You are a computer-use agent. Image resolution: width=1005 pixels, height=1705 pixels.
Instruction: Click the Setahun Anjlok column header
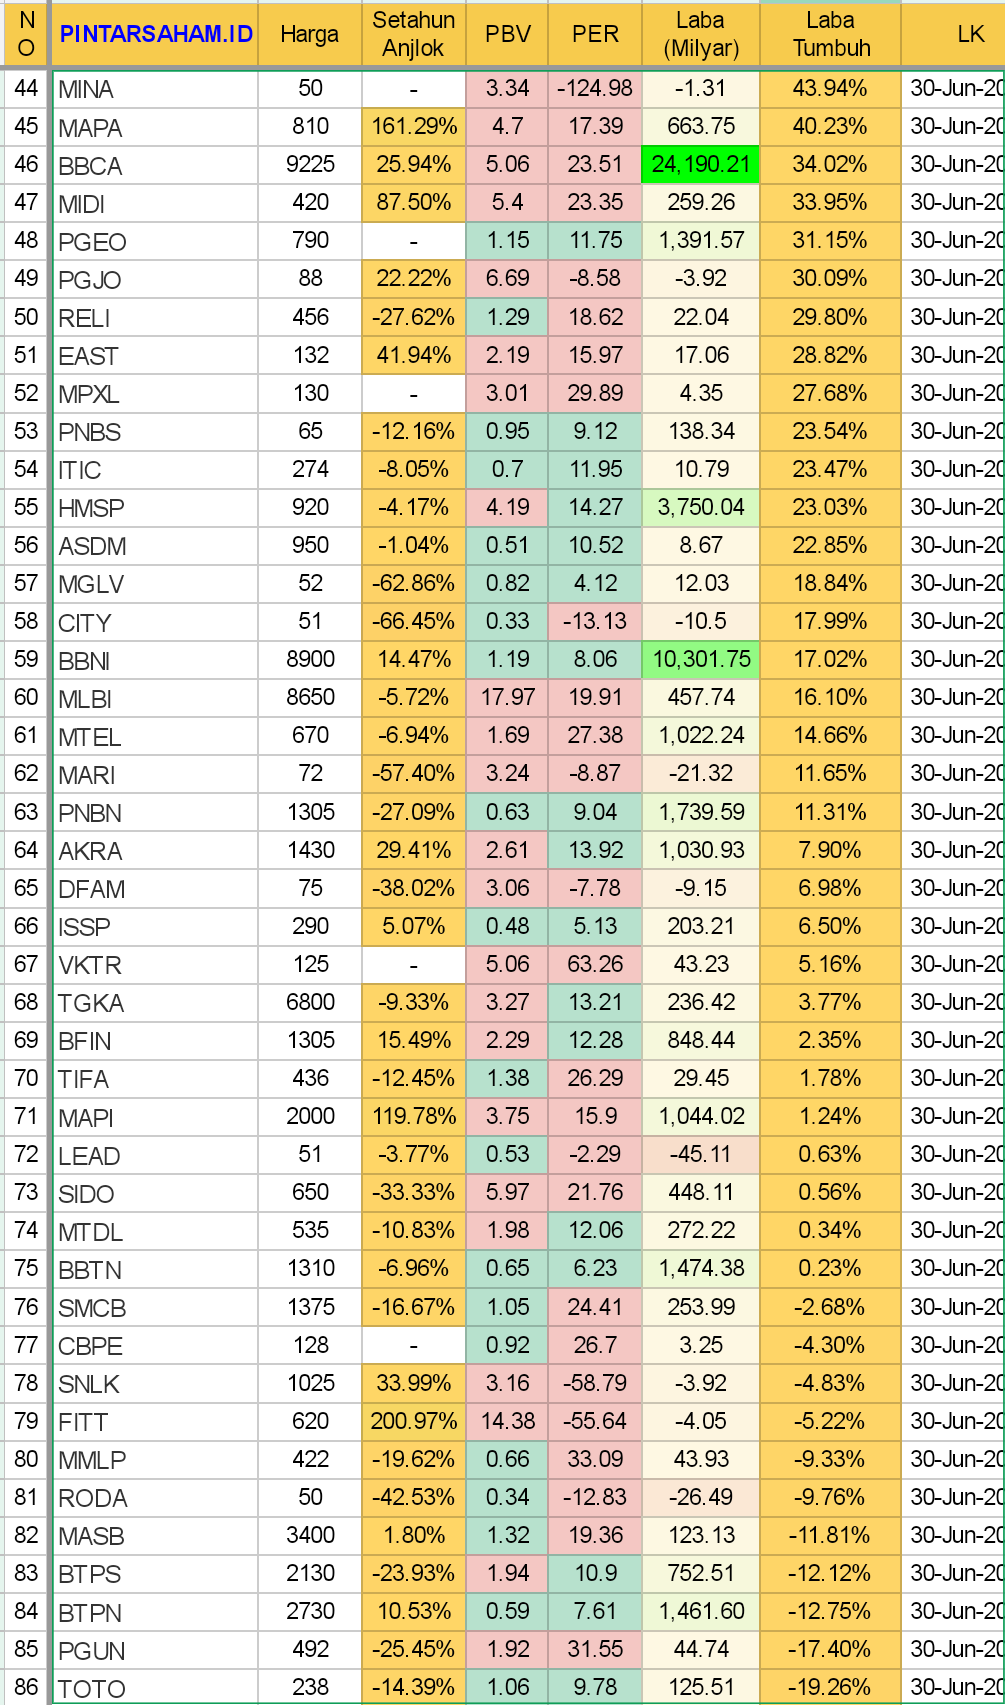[413, 34]
